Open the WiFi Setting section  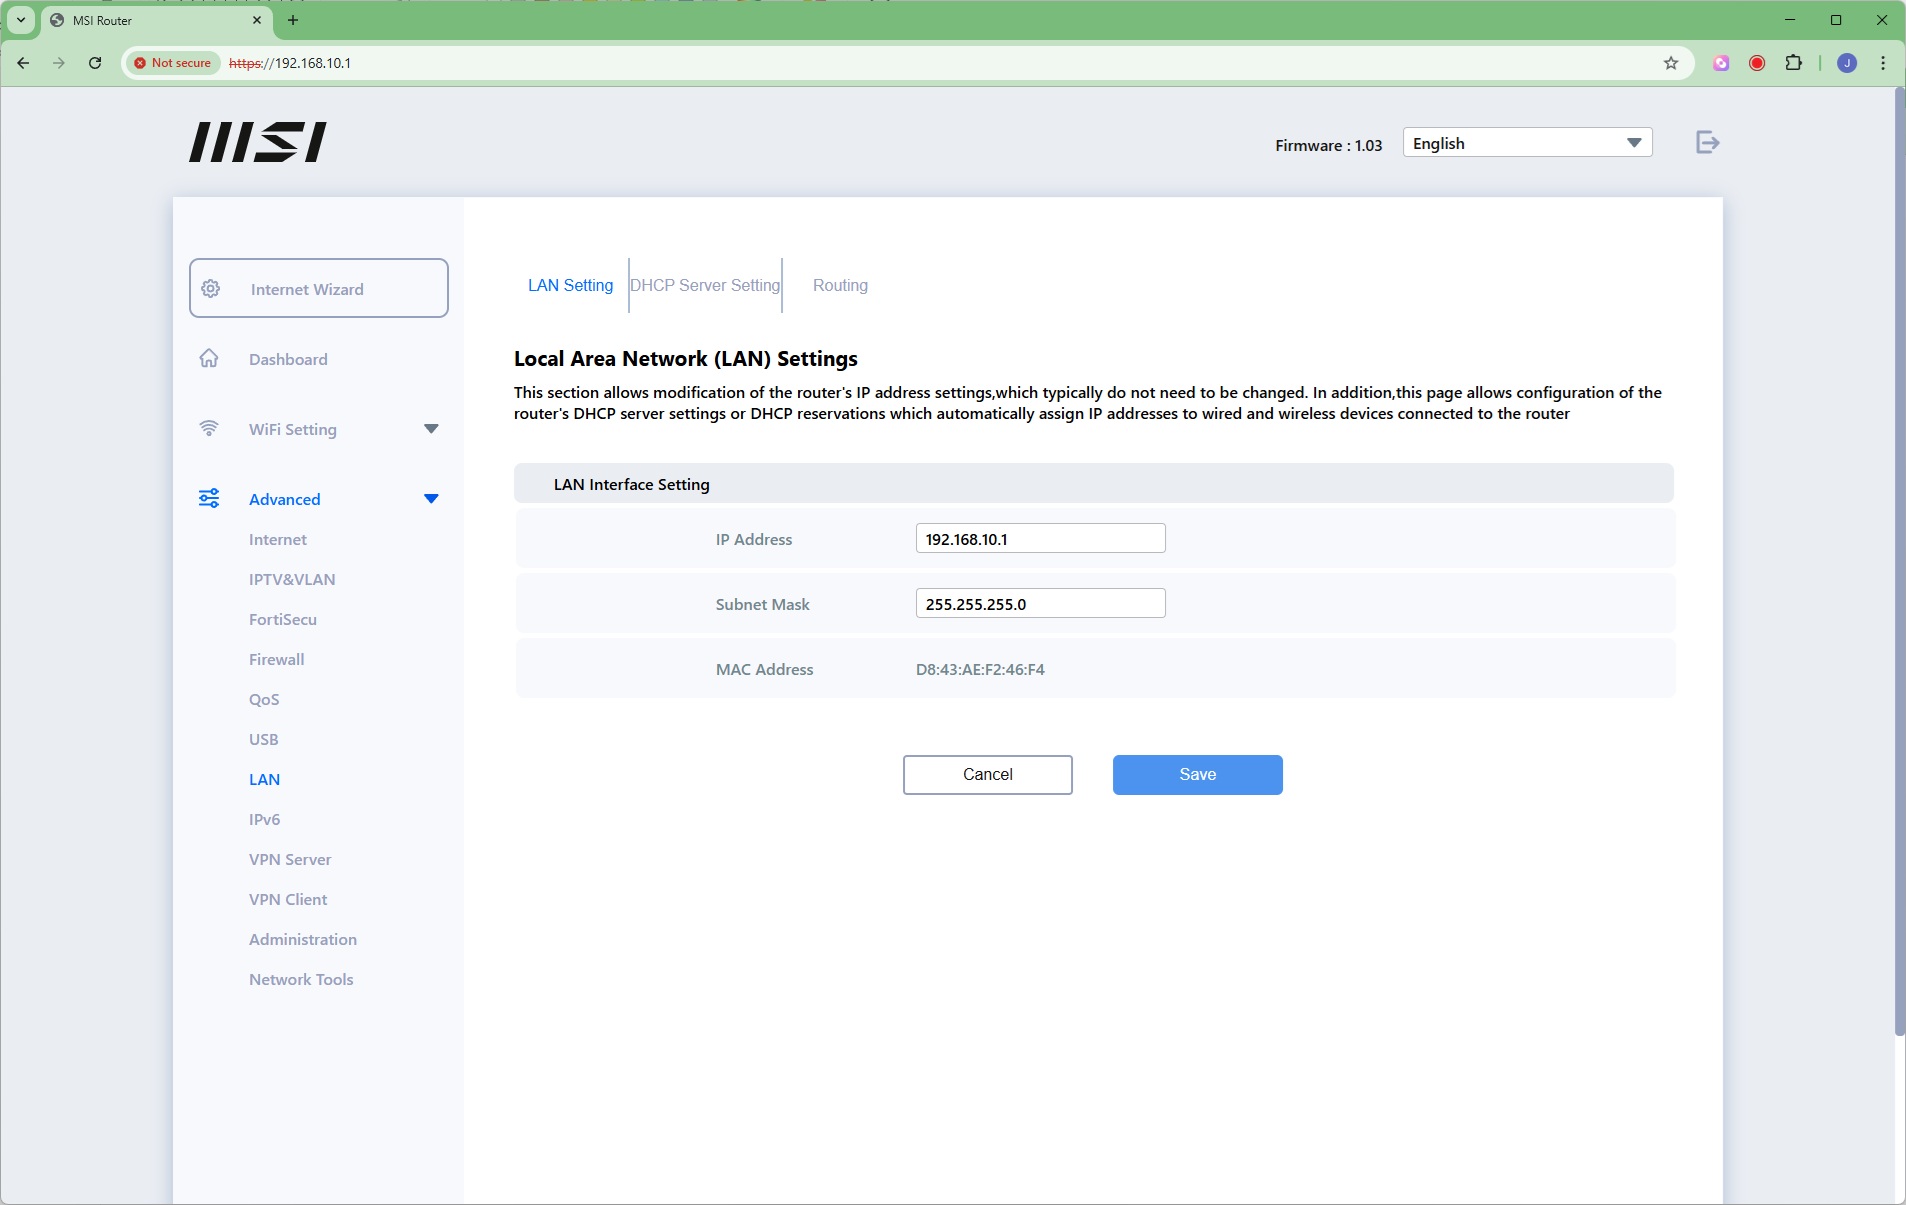pyautogui.click(x=293, y=429)
